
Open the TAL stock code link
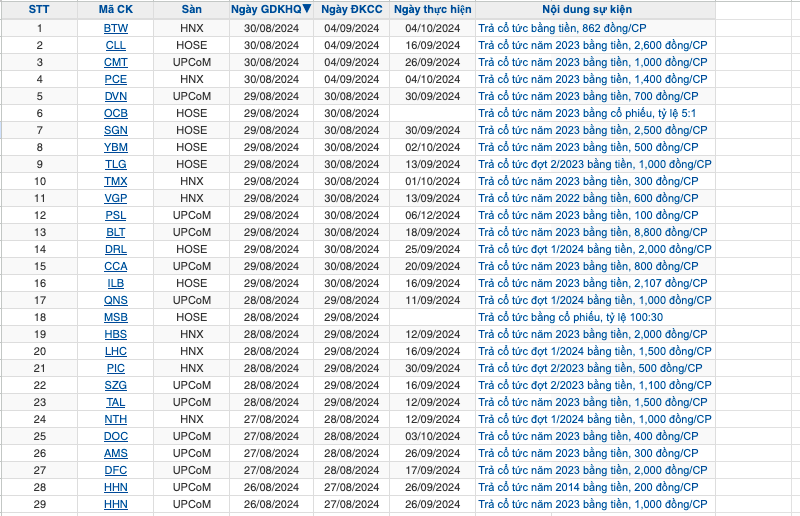click(x=116, y=402)
